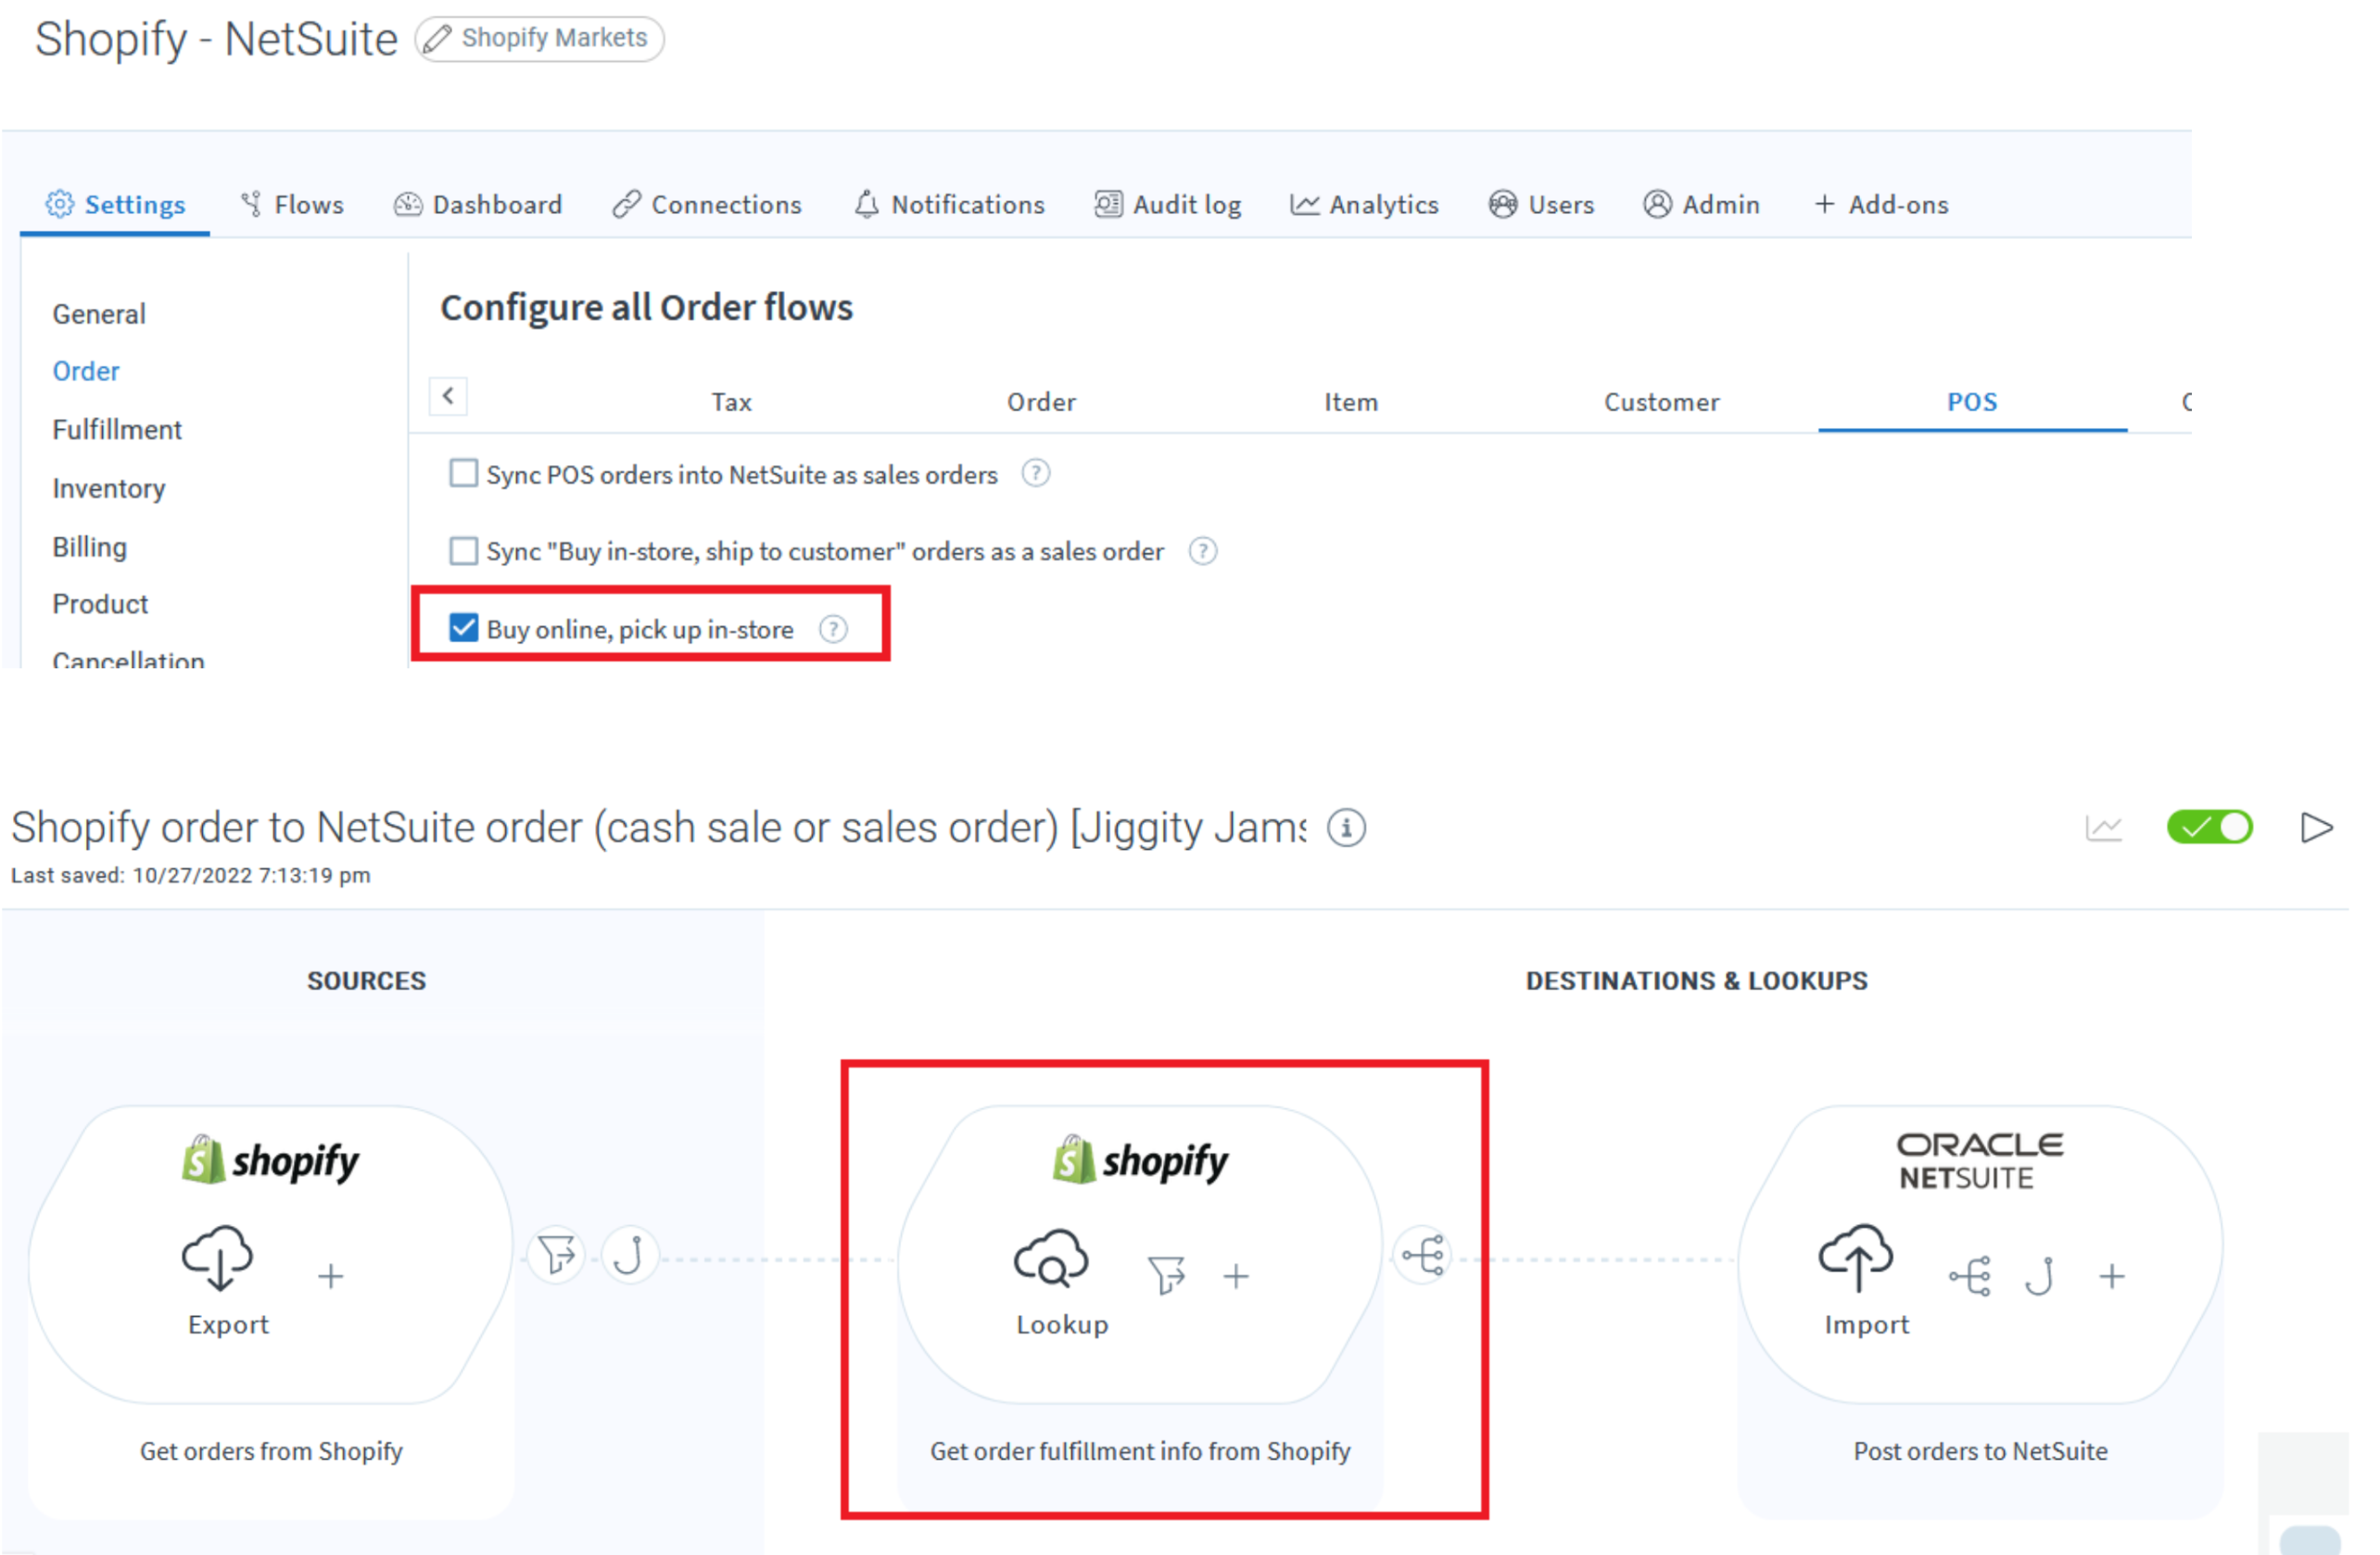The height and width of the screenshot is (1555, 2380).
Task: Click the flow info icon next to title
Action: pos(1347,829)
